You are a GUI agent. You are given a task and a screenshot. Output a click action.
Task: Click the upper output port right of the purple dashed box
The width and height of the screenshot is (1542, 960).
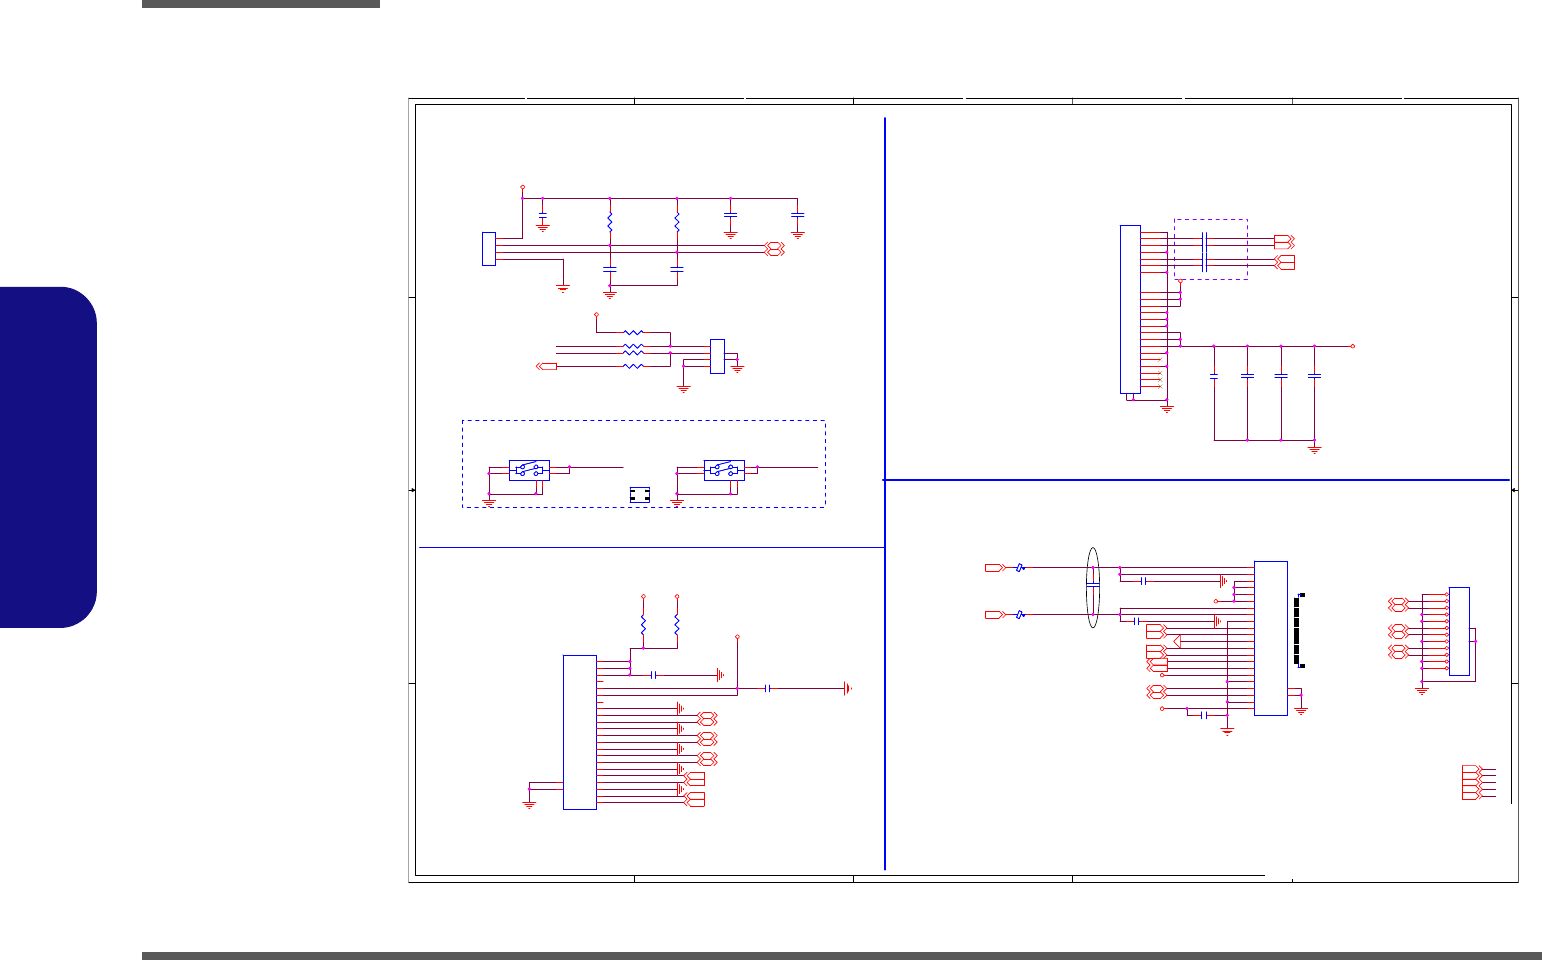click(1285, 241)
